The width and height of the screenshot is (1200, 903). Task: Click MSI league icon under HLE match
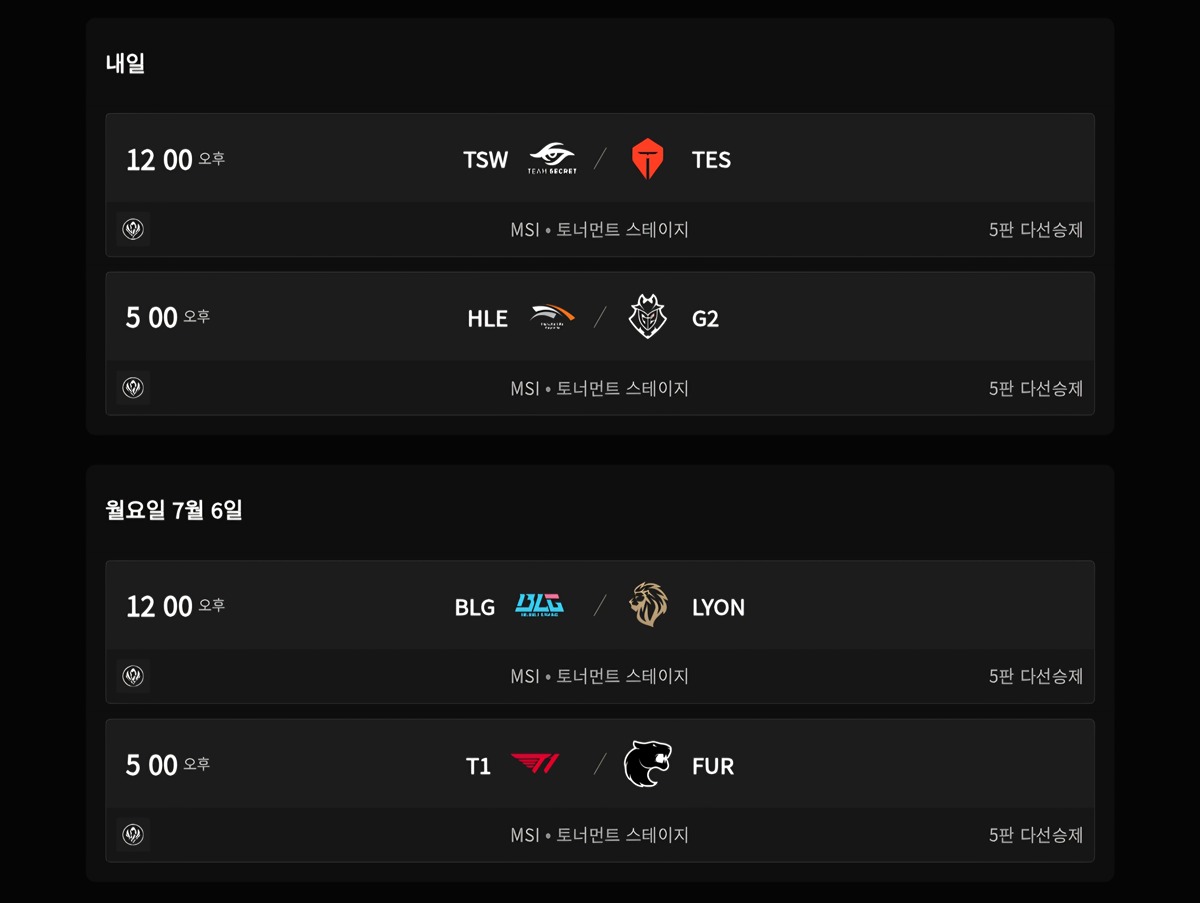133,388
